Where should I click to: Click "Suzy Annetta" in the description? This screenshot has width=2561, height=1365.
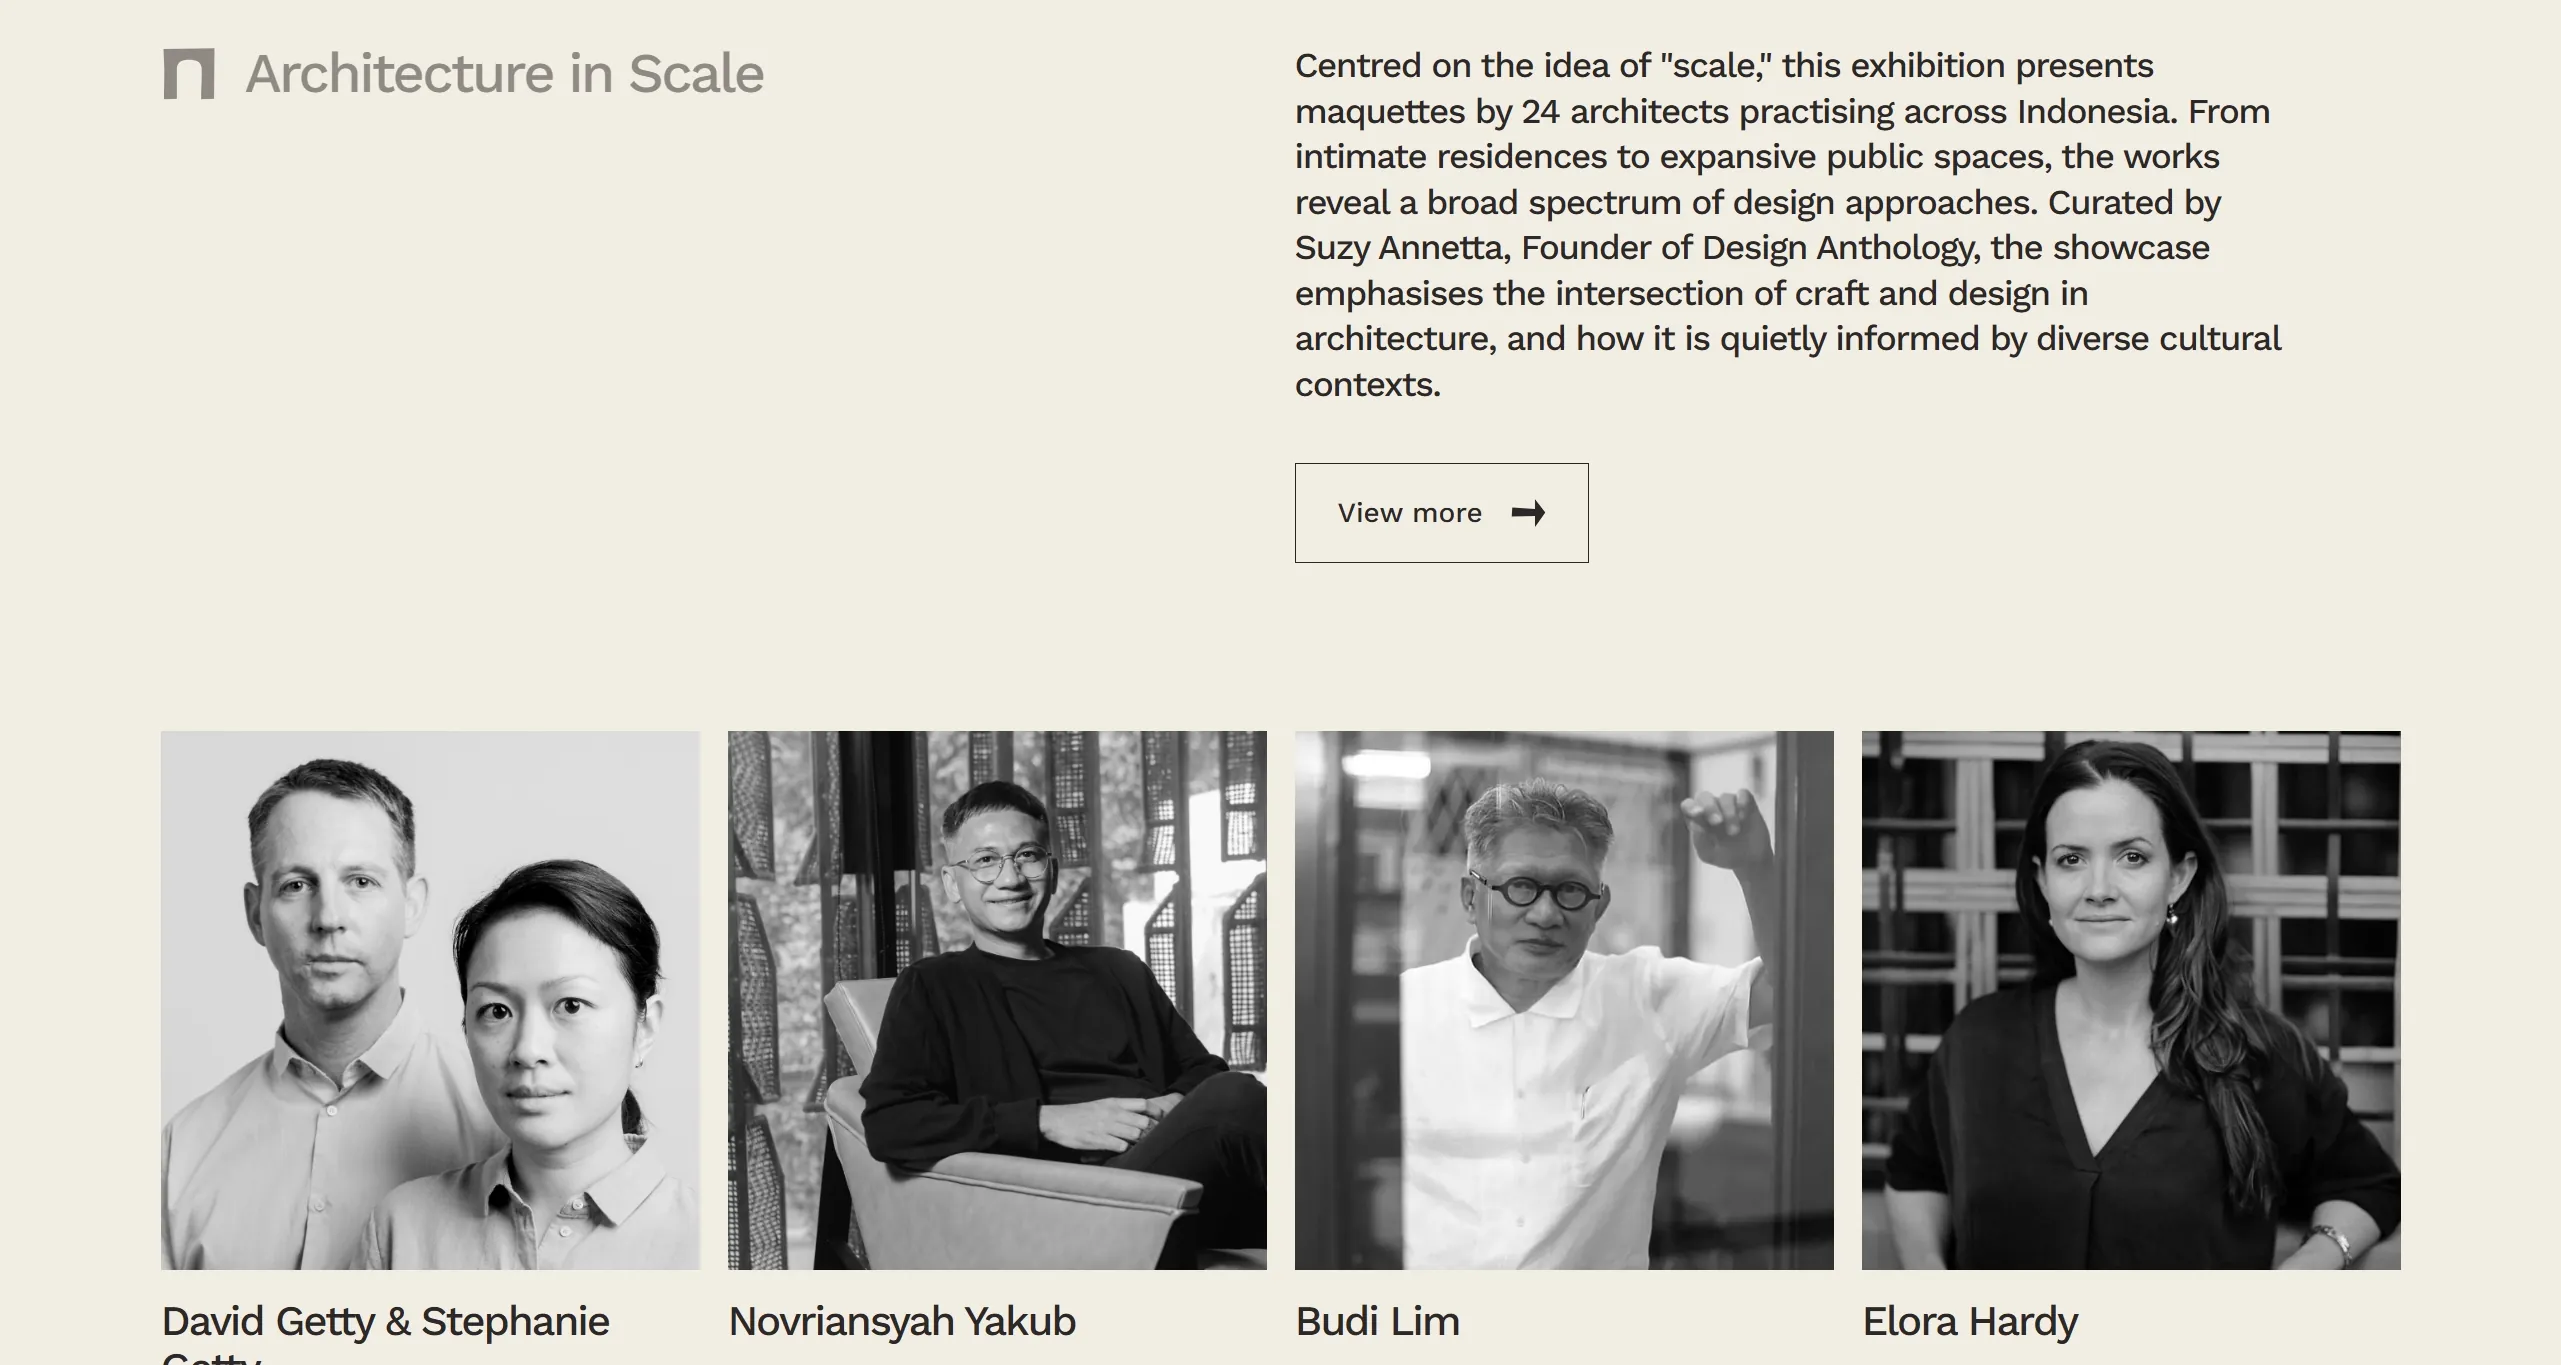[x=1402, y=248]
